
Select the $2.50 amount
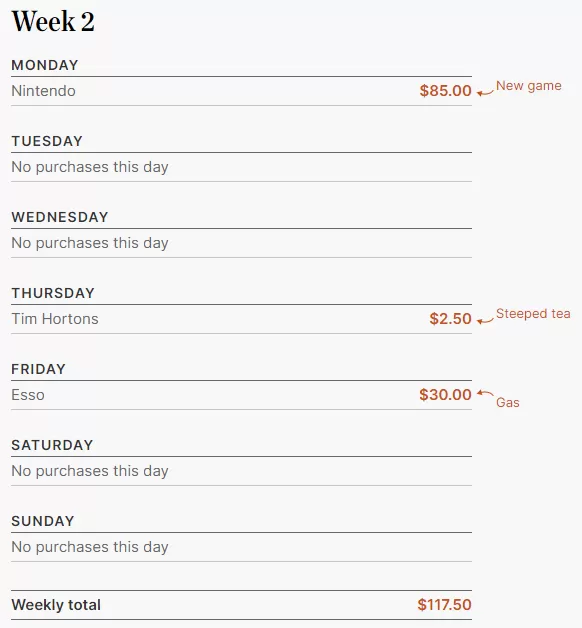(x=450, y=319)
